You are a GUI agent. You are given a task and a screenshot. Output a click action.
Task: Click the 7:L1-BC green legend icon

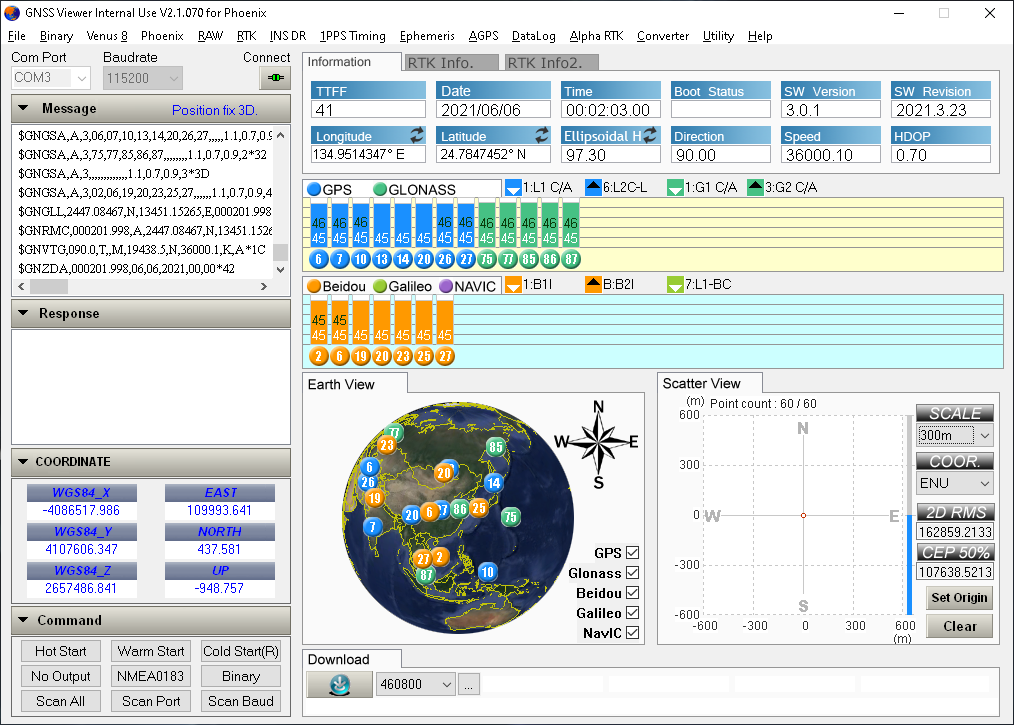coord(675,285)
